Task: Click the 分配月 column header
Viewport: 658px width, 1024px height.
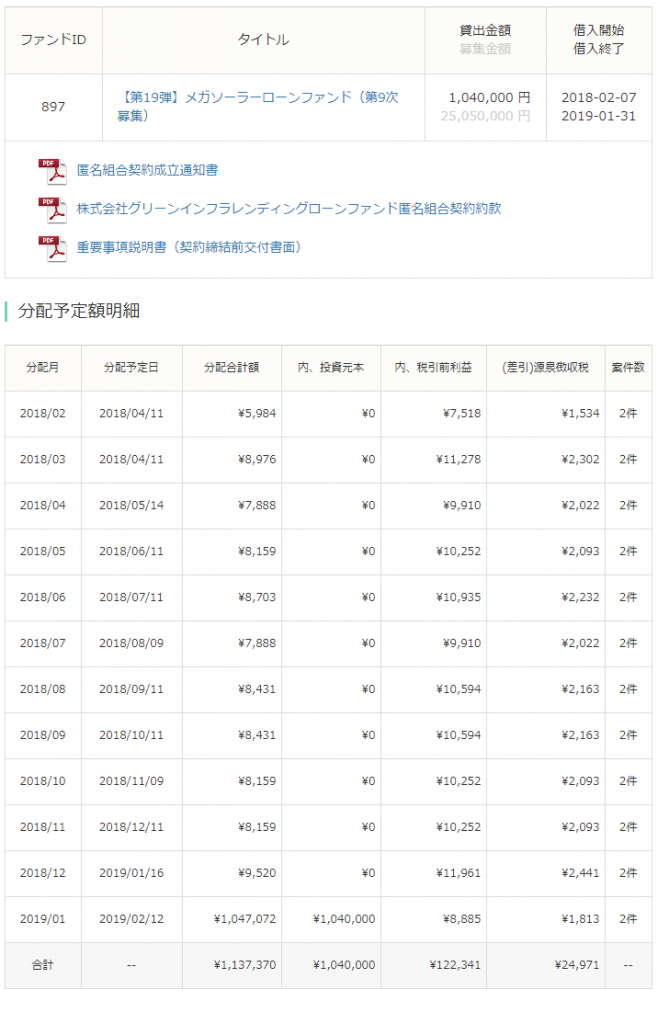Action: click(x=43, y=368)
